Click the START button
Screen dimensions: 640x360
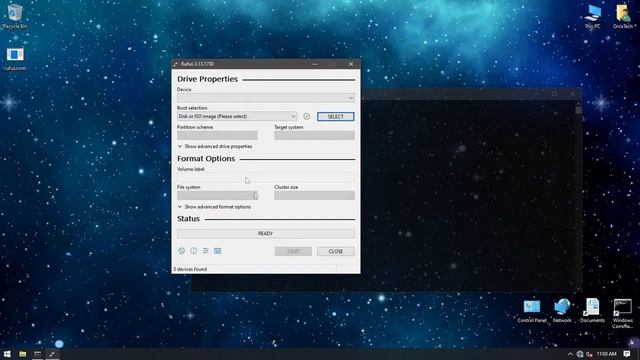[293, 251]
